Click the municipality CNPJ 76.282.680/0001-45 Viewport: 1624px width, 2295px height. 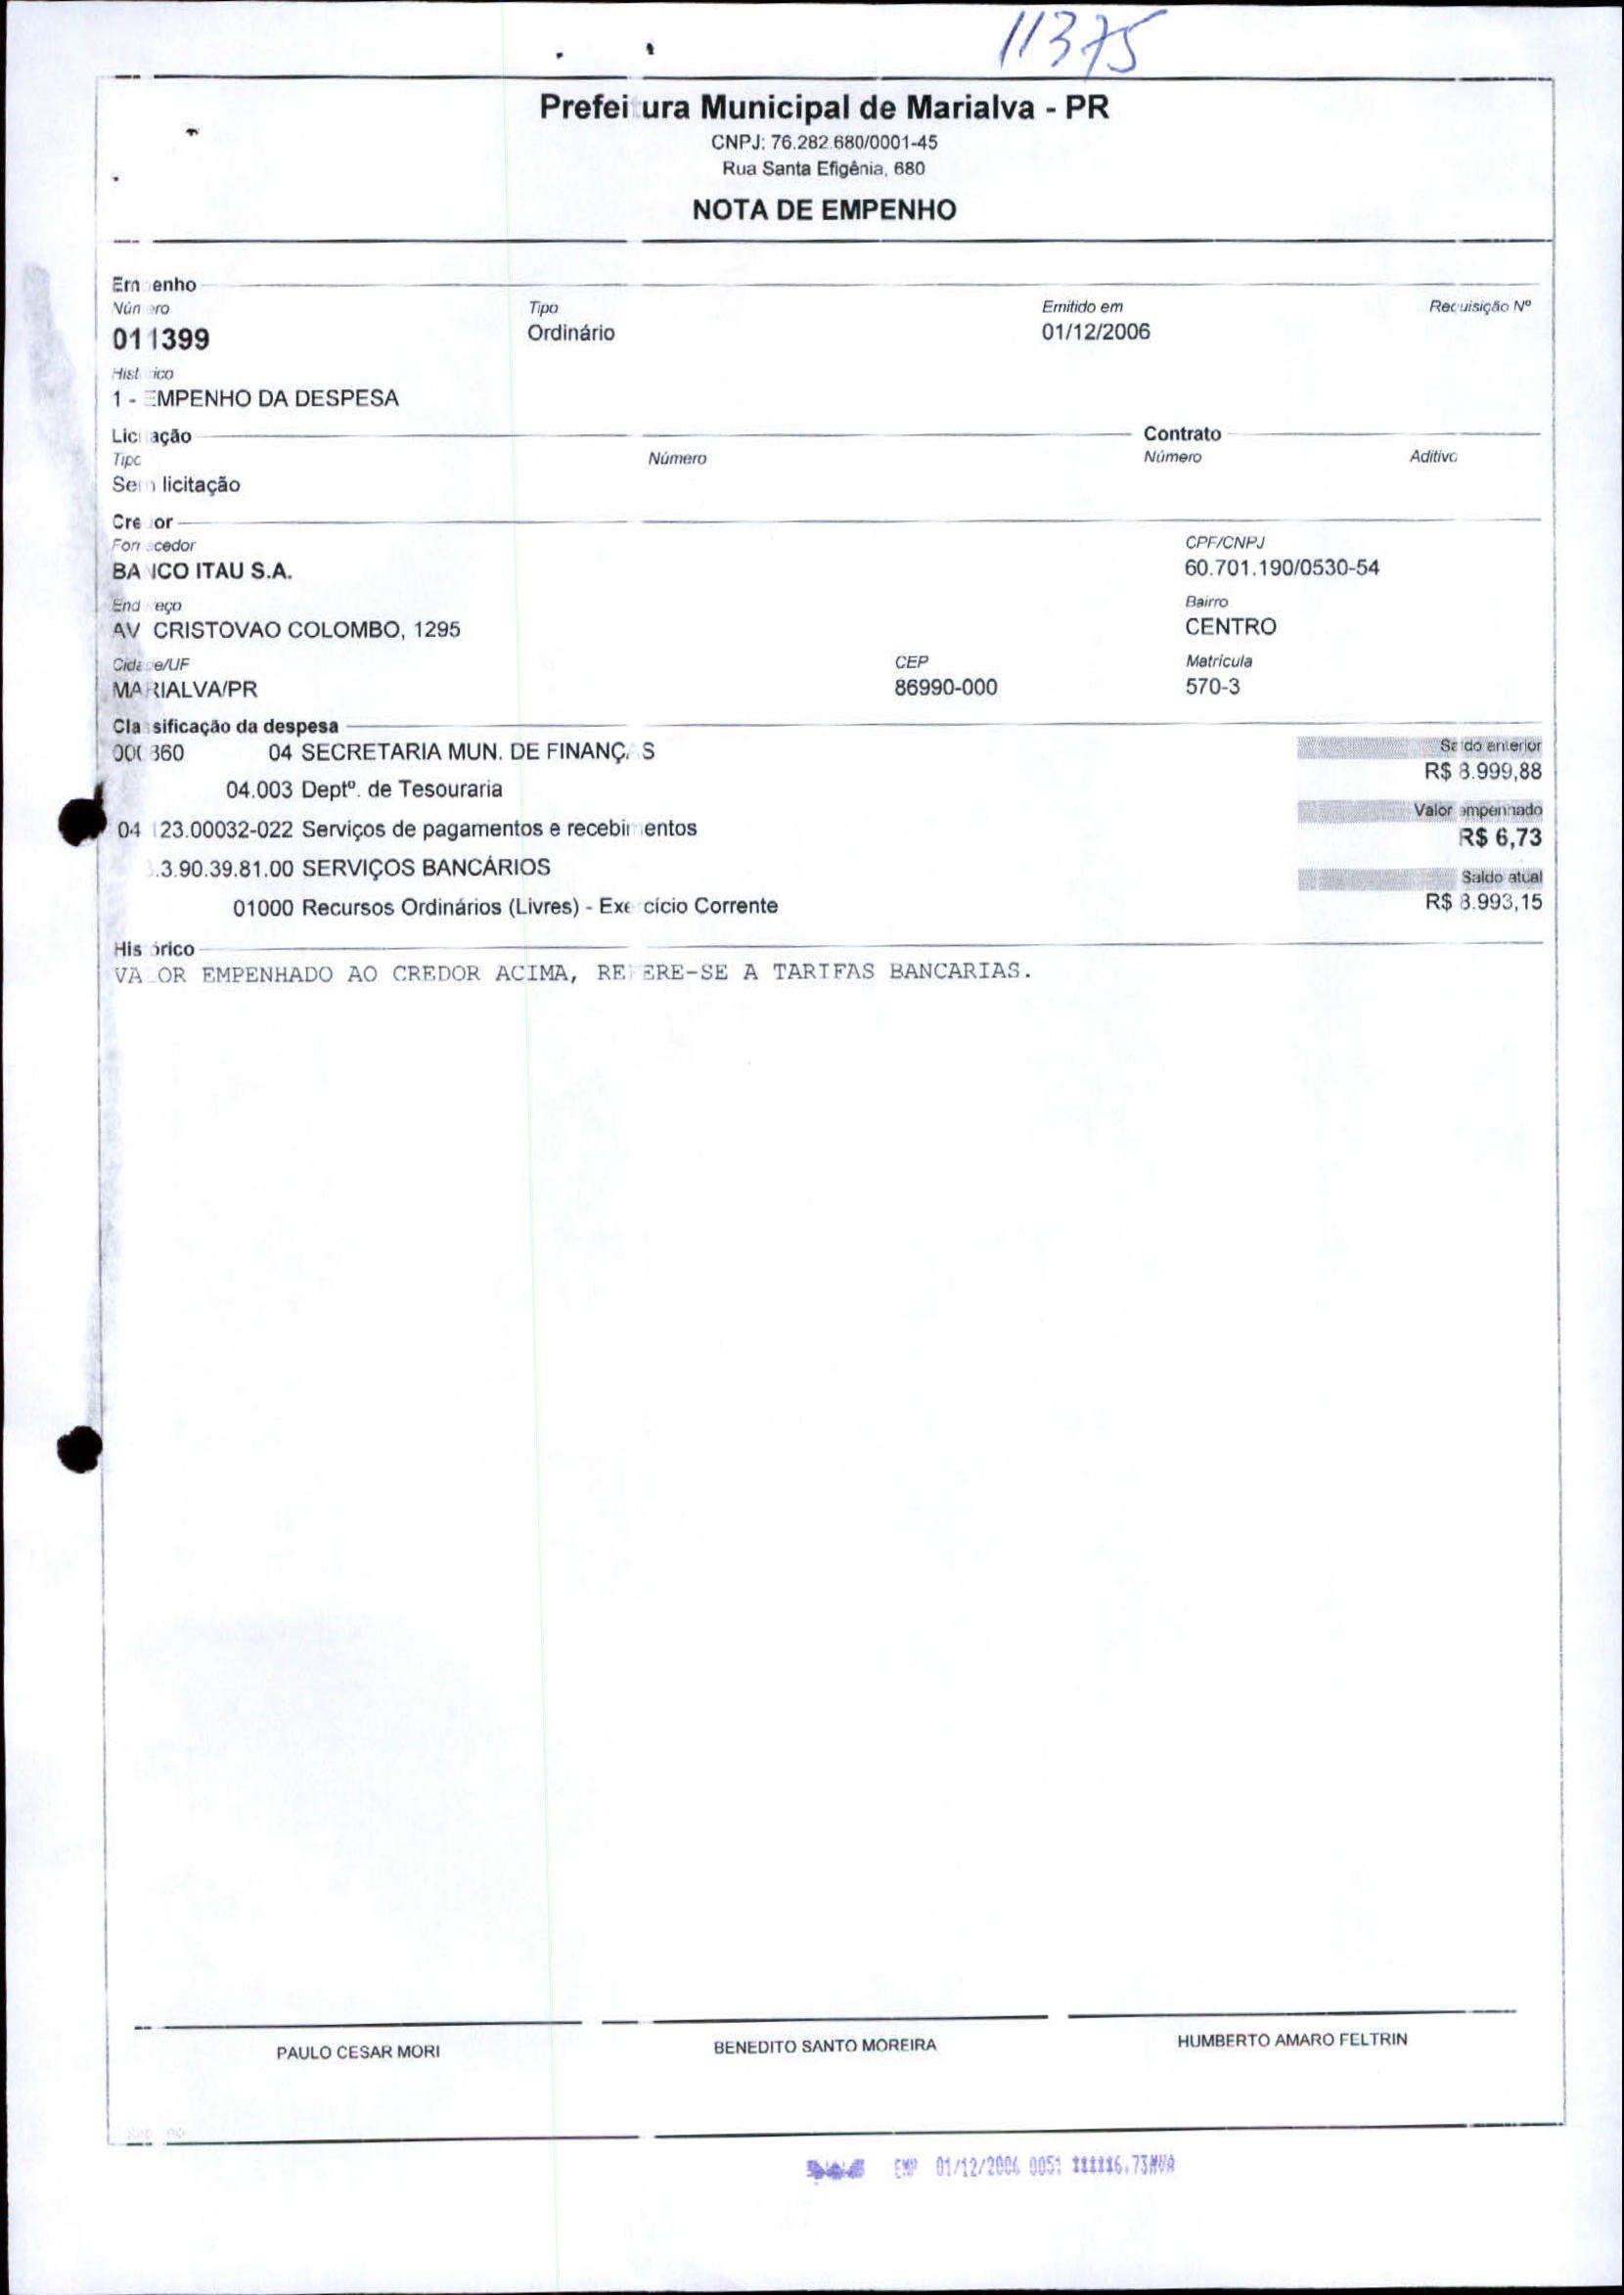(824, 142)
